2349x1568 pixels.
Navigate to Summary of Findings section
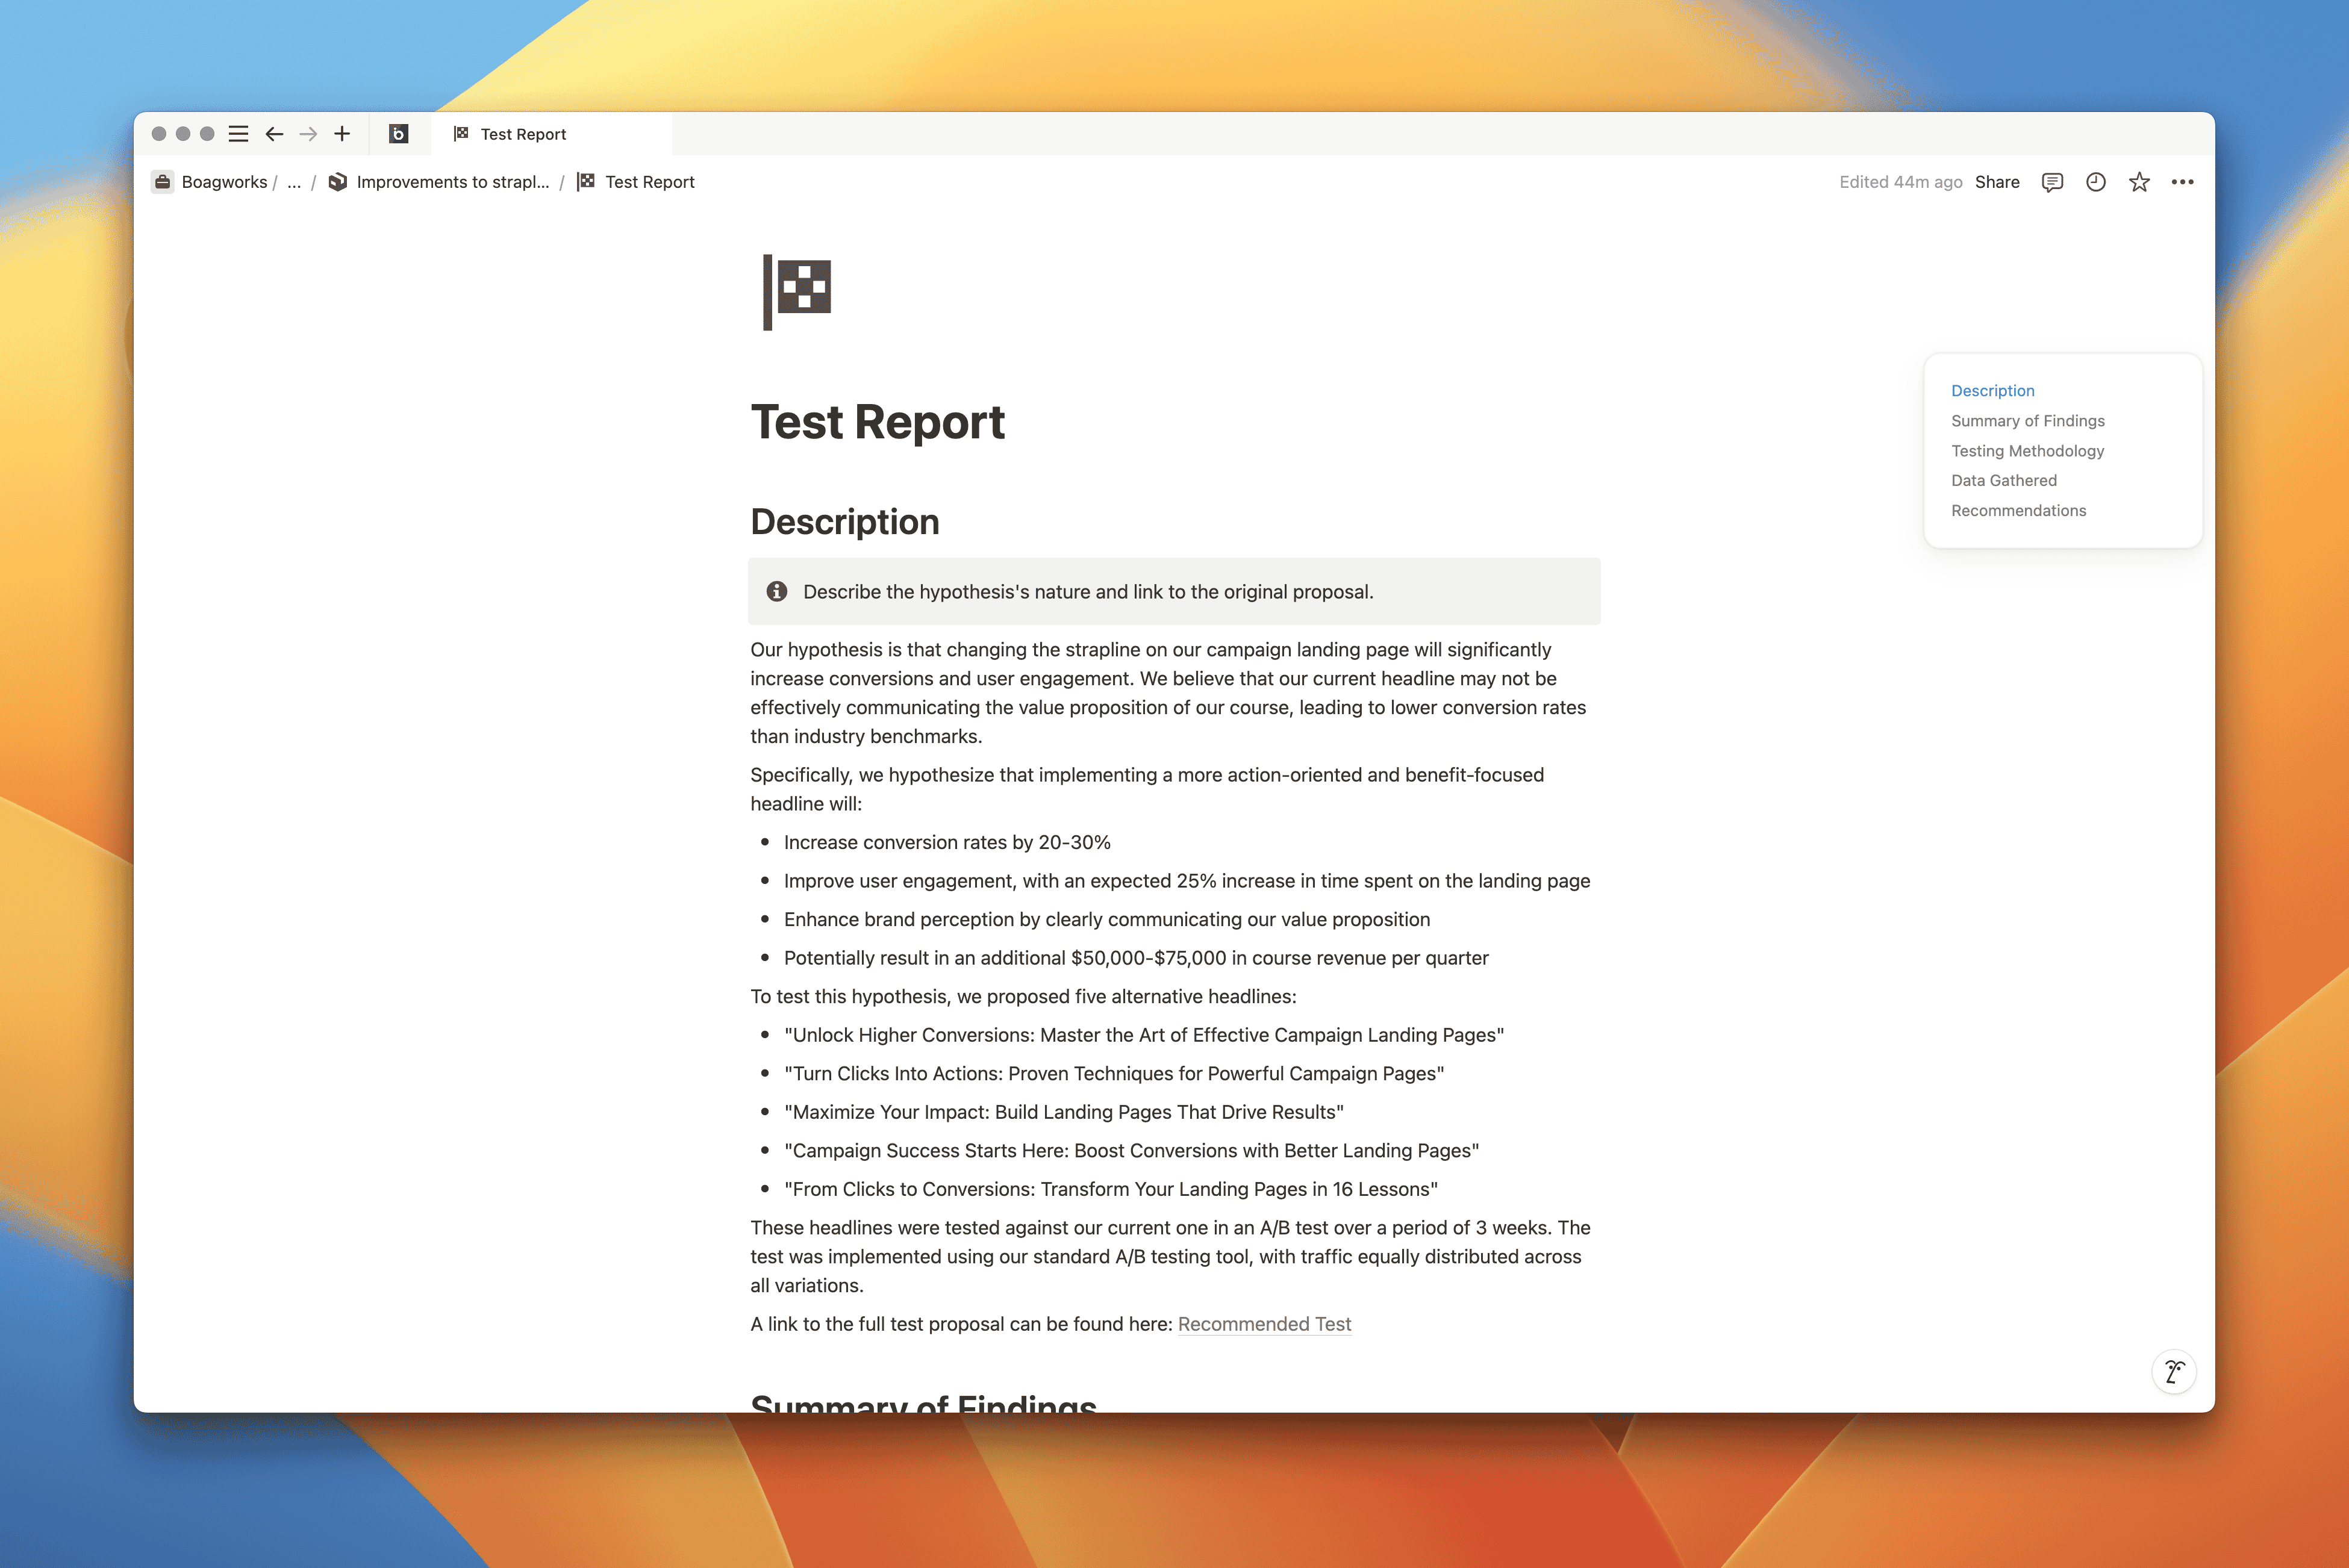(x=2029, y=420)
